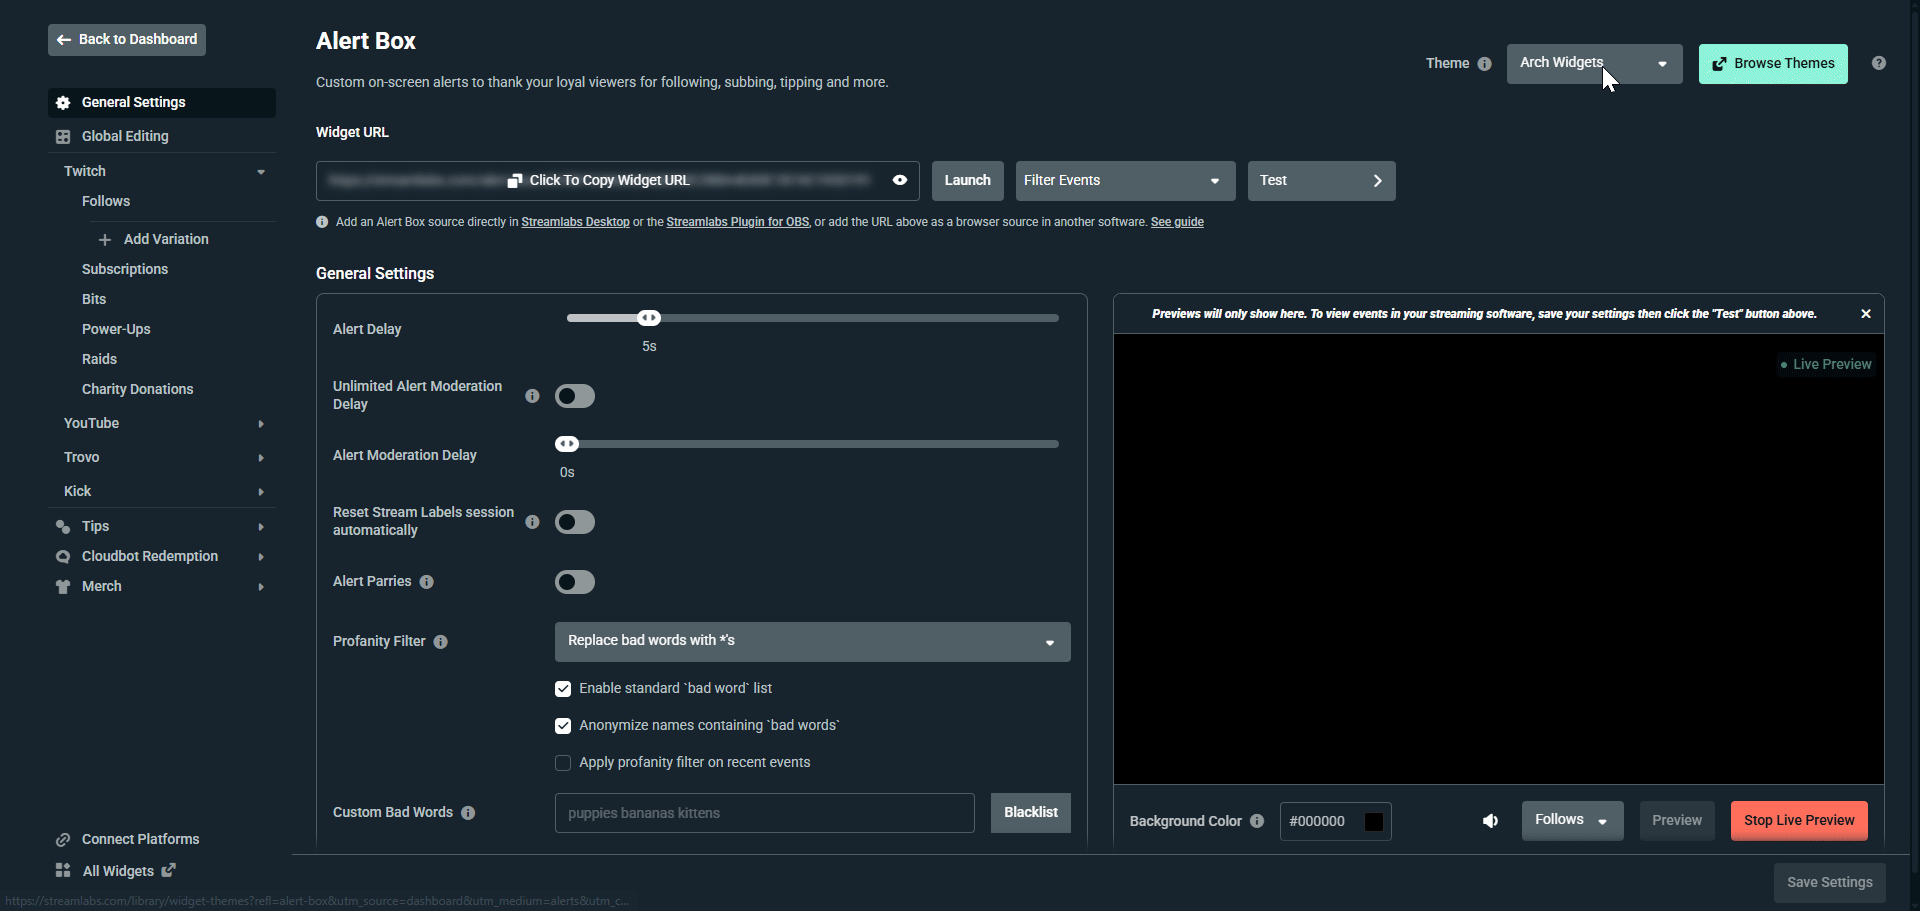
Task: Open Bits alert settings
Action: [x=94, y=300]
